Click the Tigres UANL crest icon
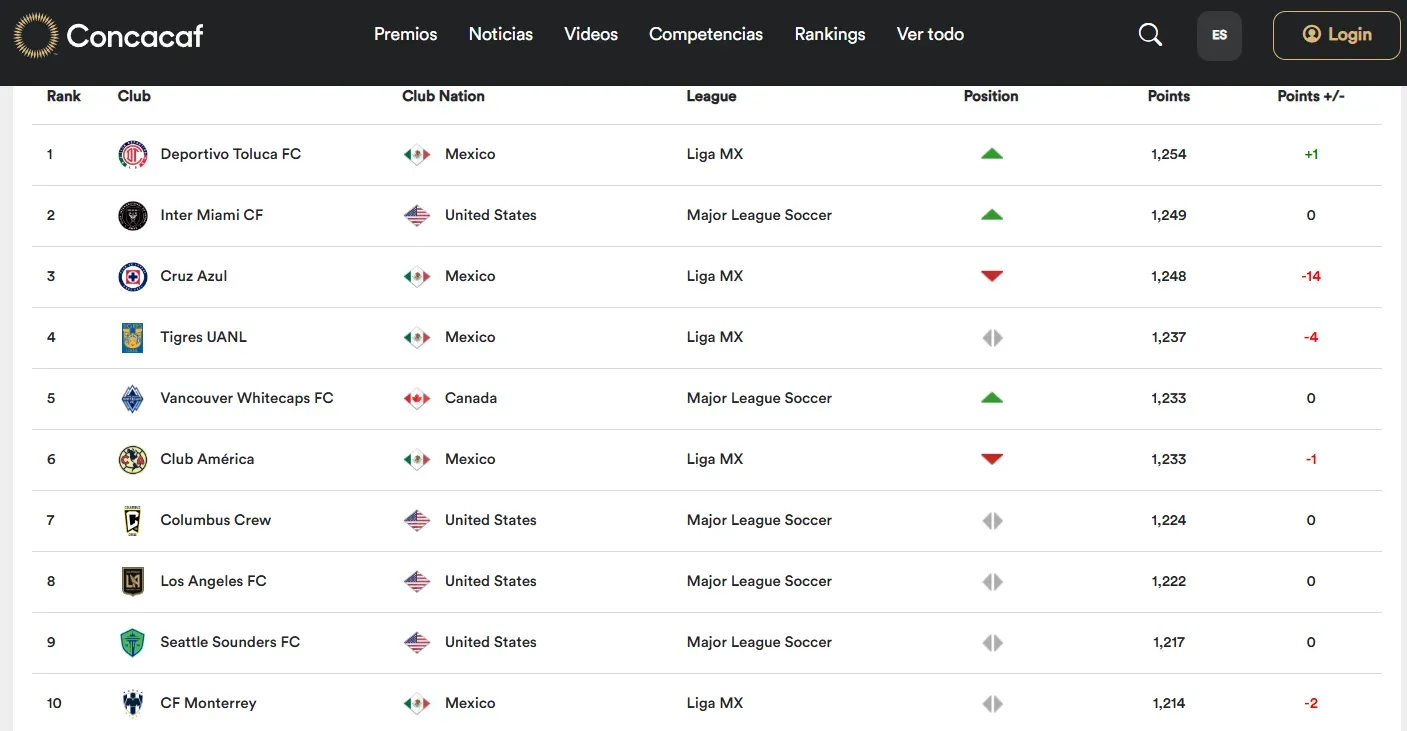Viewport: 1407px width, 731px height. (133, 338)
